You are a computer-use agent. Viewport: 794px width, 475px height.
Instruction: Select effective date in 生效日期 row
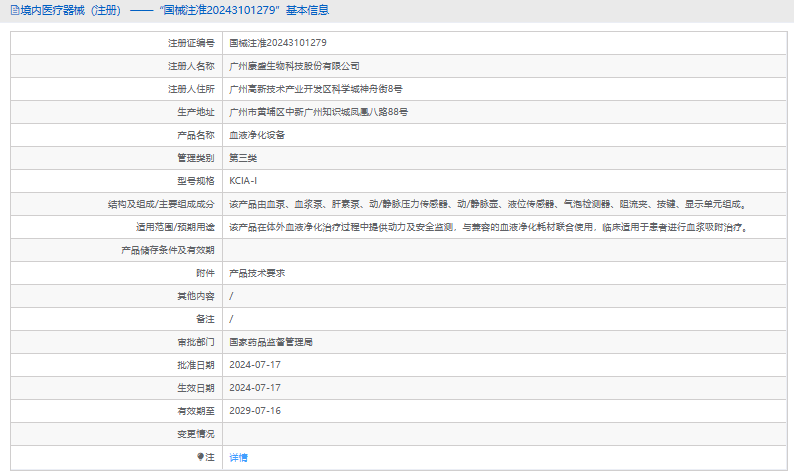(x=255, y=388)
